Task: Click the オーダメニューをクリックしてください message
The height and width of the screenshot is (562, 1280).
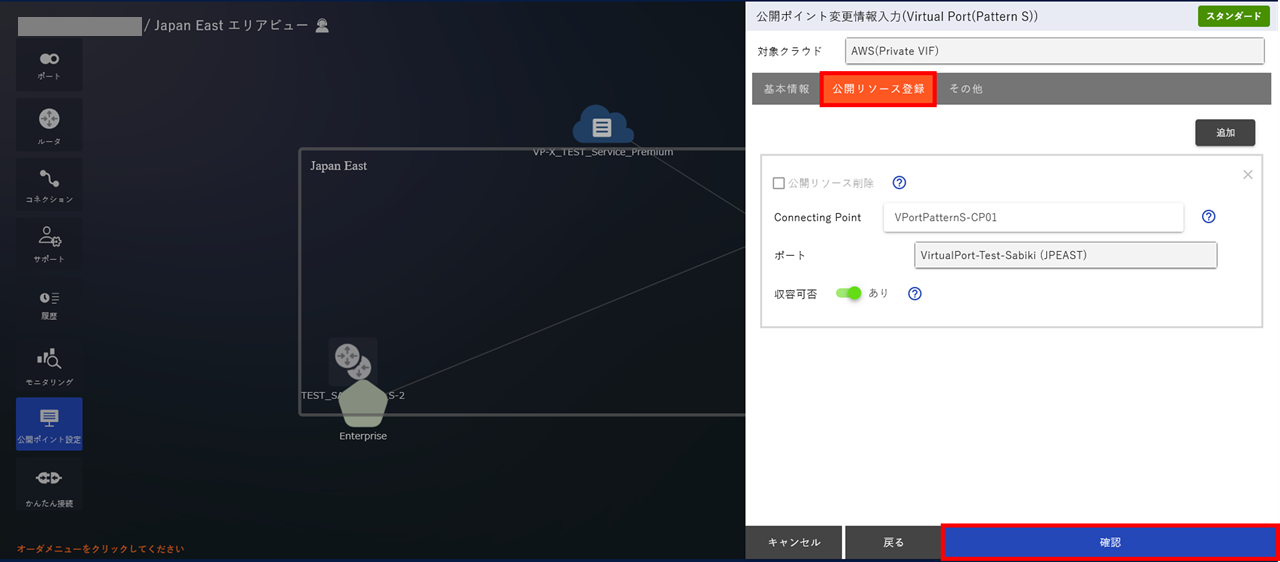Action: 100,549
